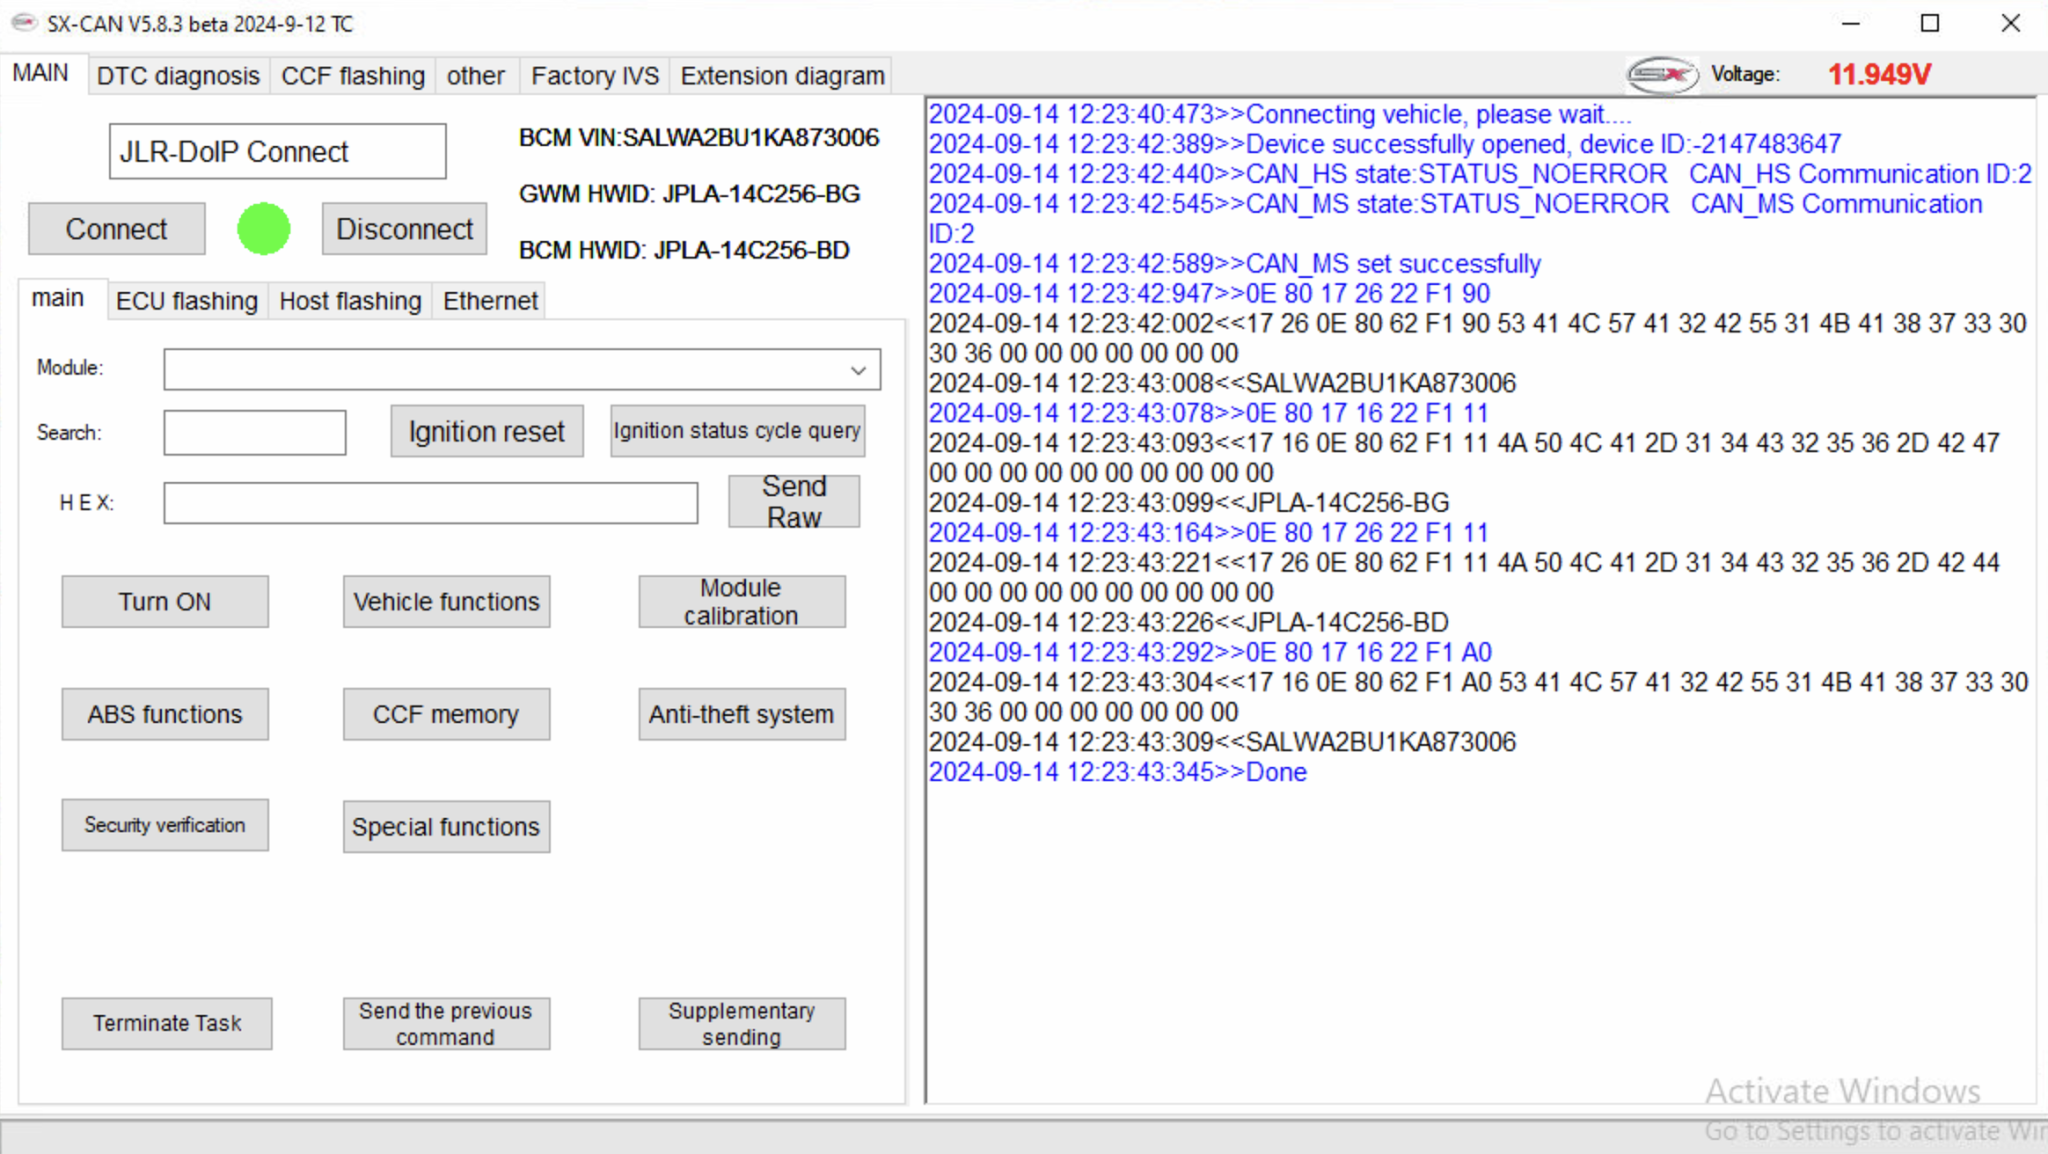The height and width of the screenshot is (1154, 2048).
Task: Focus the Search input field
Action: pyautogui.click(x=255, y=433)
